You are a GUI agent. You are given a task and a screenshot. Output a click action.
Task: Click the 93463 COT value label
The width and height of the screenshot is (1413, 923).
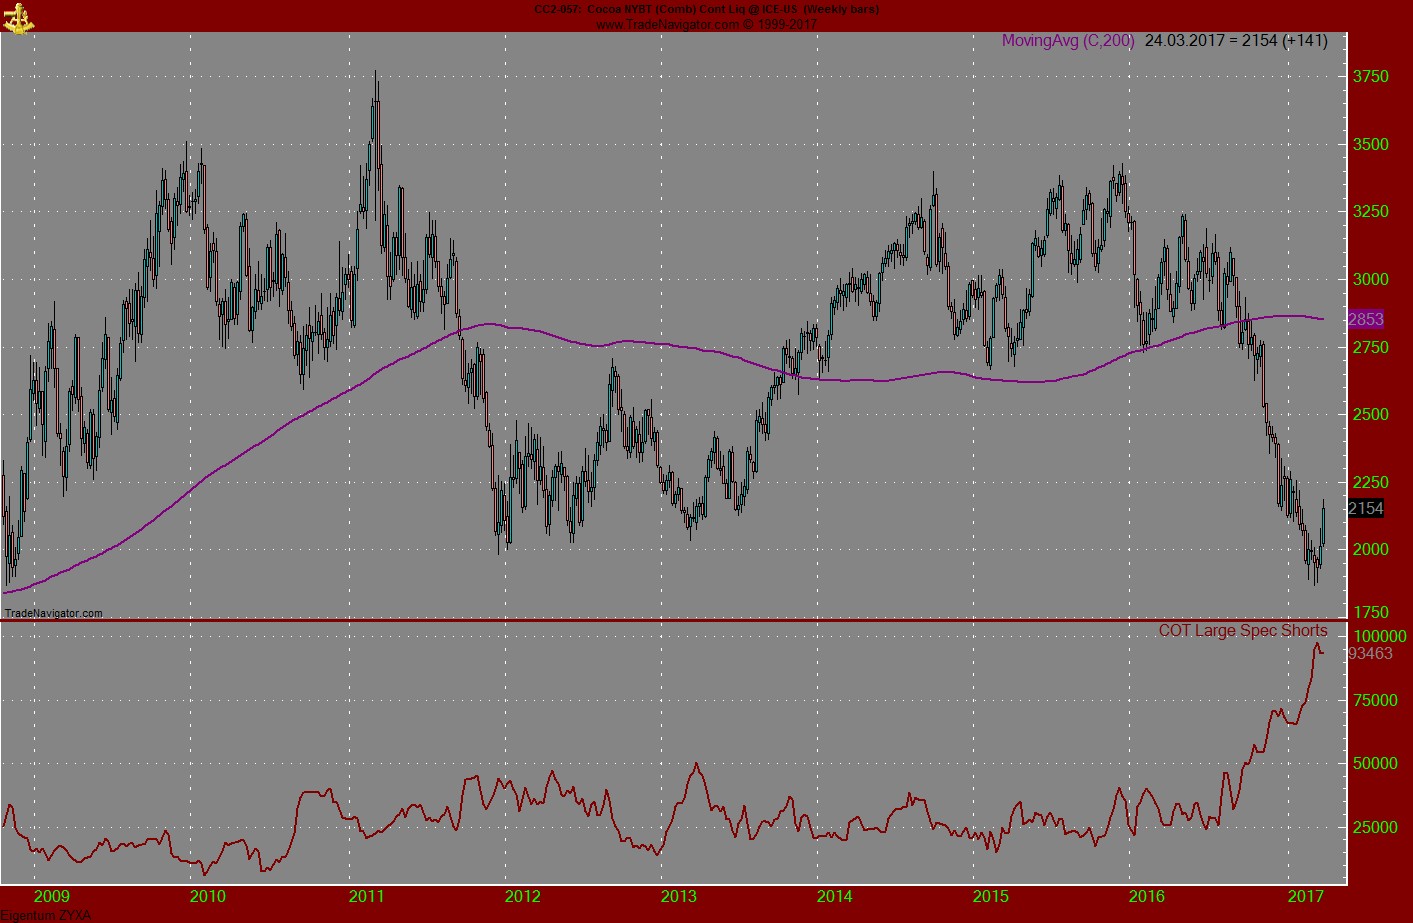pos(1370,654)
